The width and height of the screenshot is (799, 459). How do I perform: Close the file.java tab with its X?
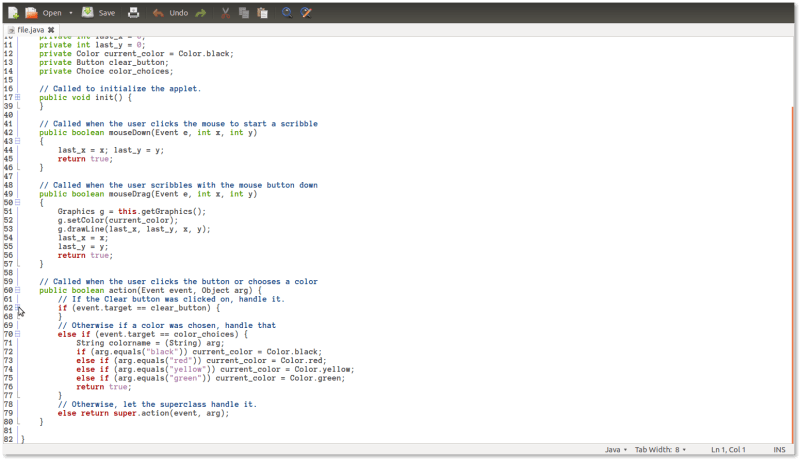point(51,30)
